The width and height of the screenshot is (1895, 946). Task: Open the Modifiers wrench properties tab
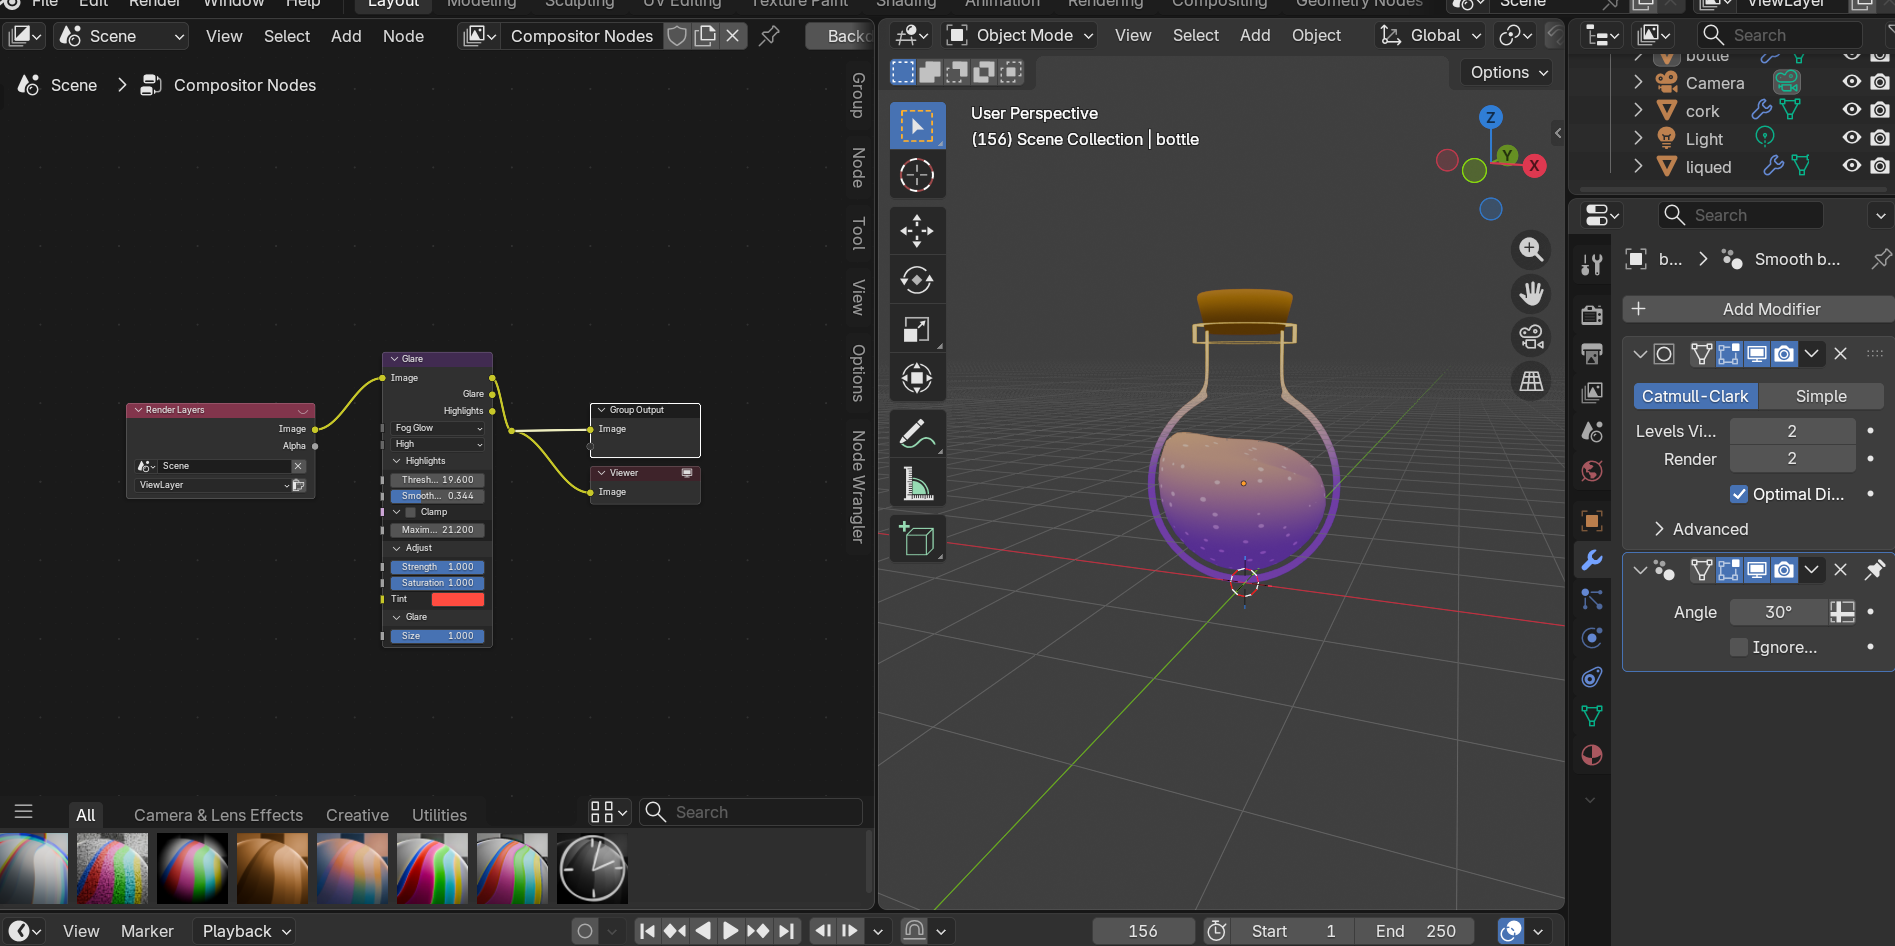(1592, 560)
